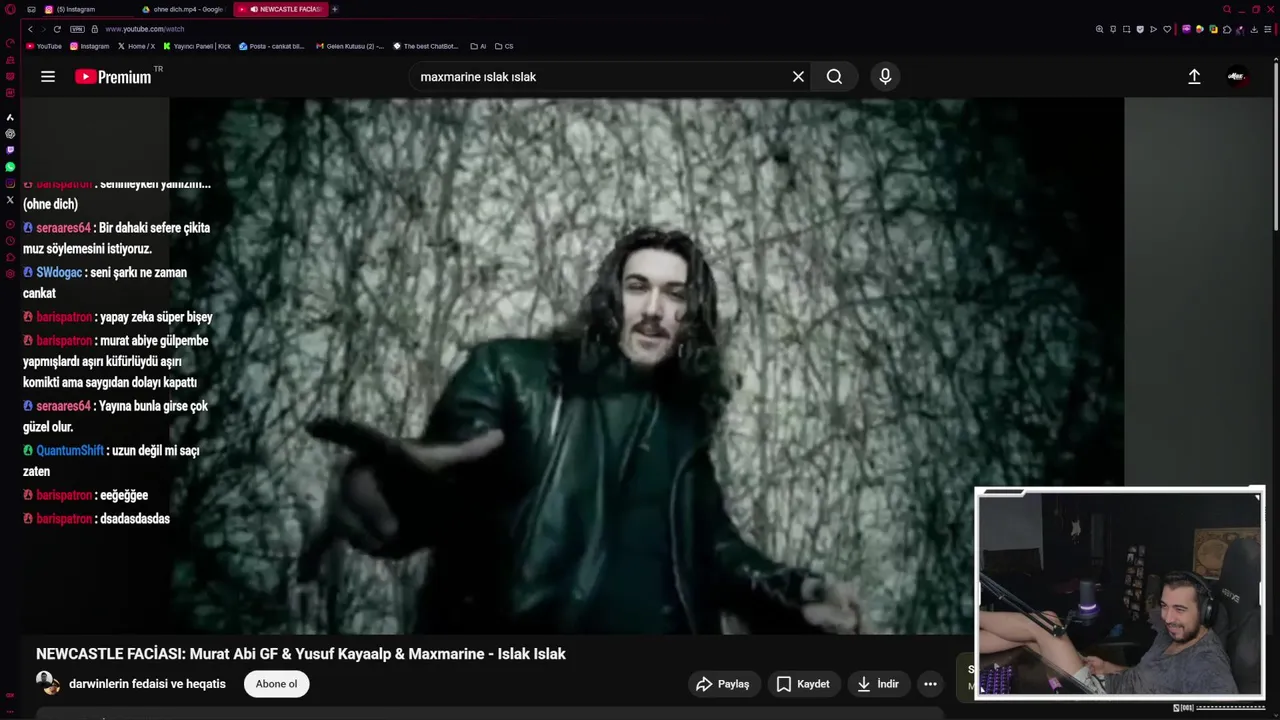Click chat message dsadasdasdas
1280x720 pixels.
pos(135,519)
